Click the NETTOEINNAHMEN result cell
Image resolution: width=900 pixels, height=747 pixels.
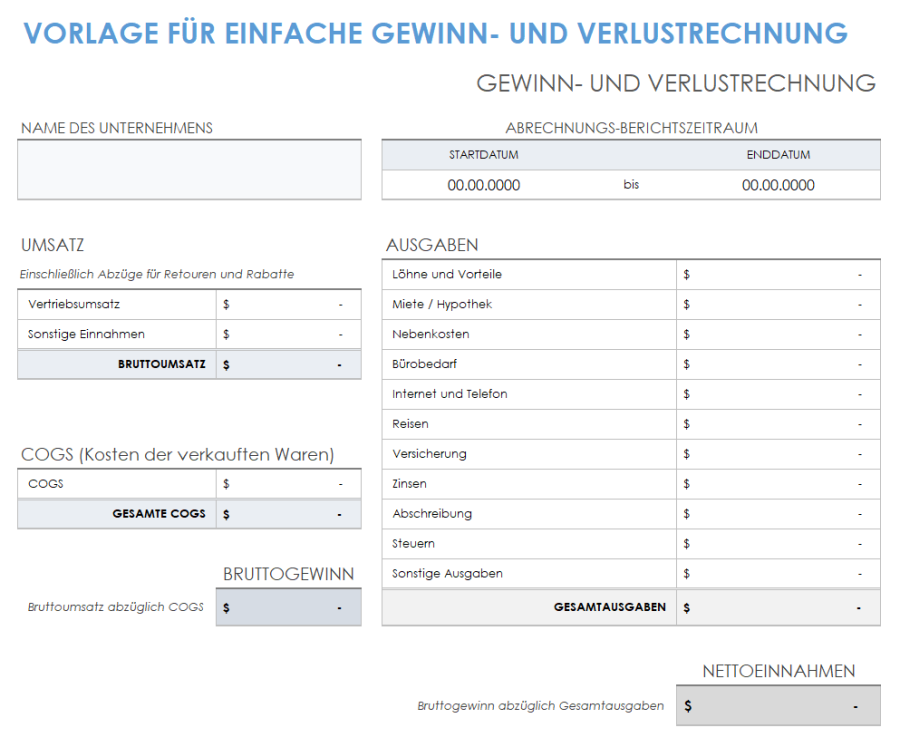(778, 705)
